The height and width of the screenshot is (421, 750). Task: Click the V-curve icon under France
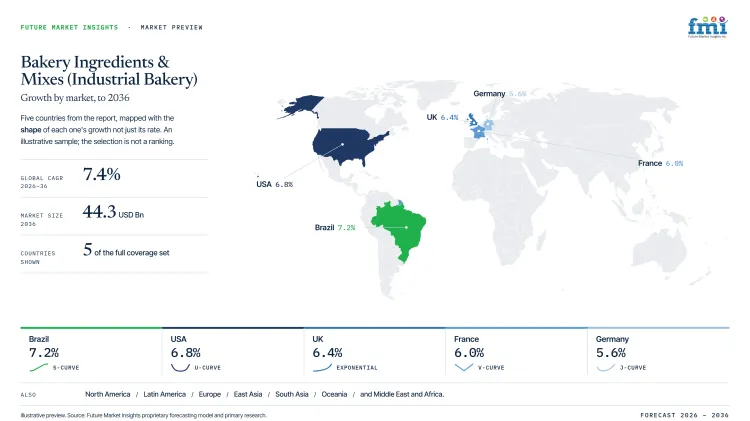(x=463, y=367)
